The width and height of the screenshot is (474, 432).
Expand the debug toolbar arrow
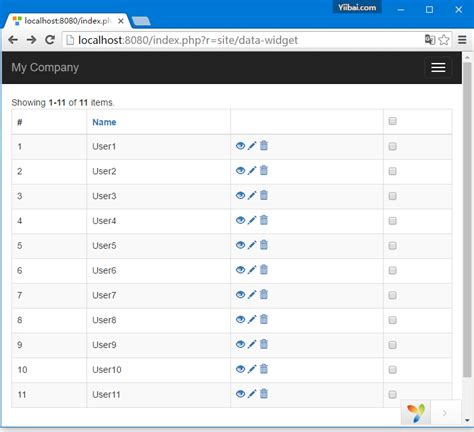click(x=445, y=413)
